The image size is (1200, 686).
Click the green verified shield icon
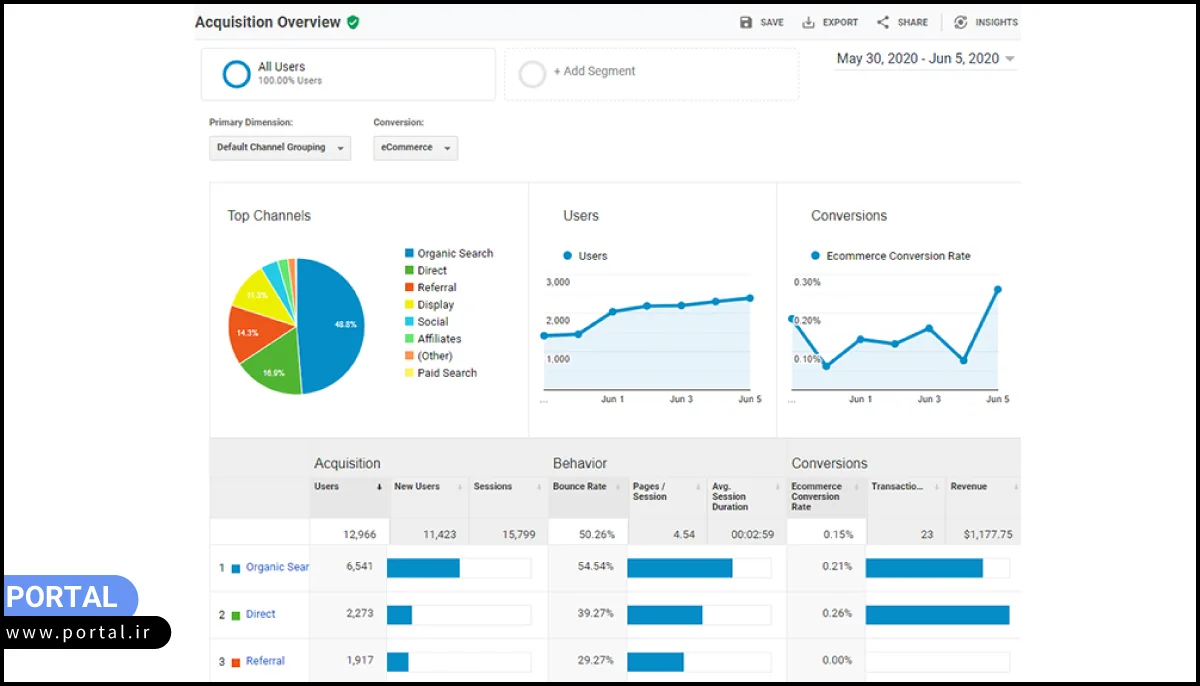[x=353, y=22]
